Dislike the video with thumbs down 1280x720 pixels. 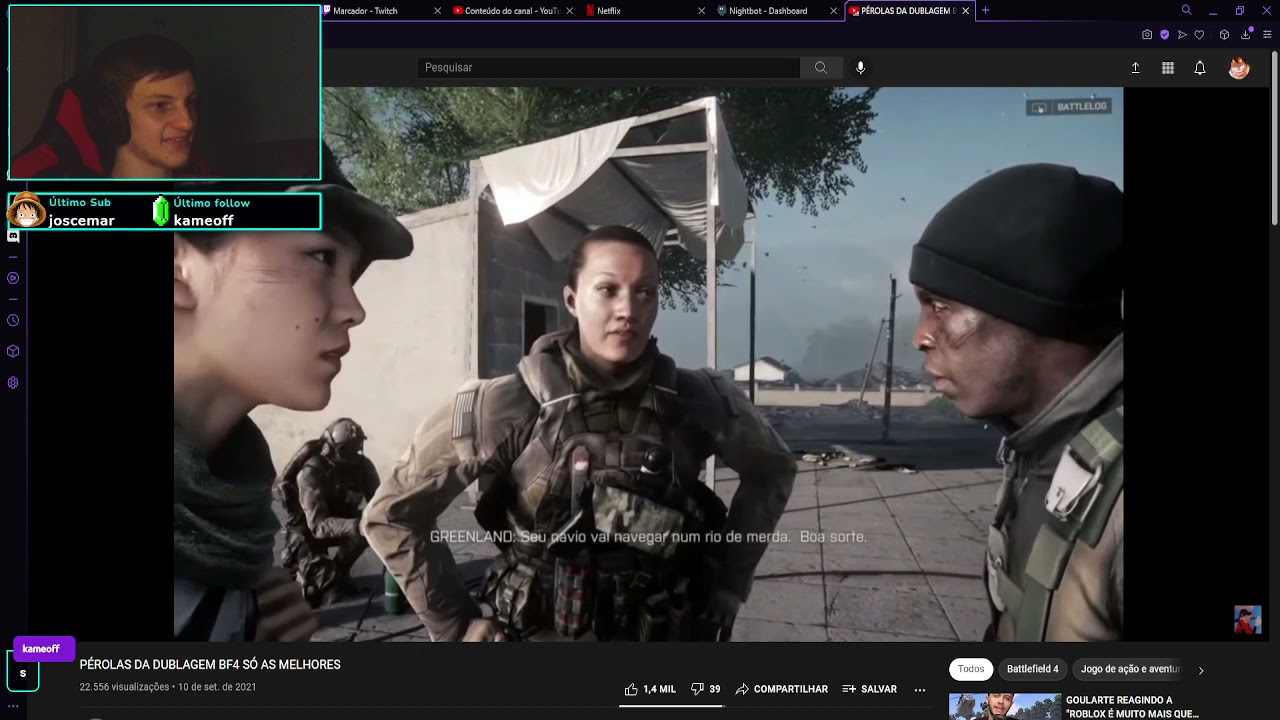point(705,689)
